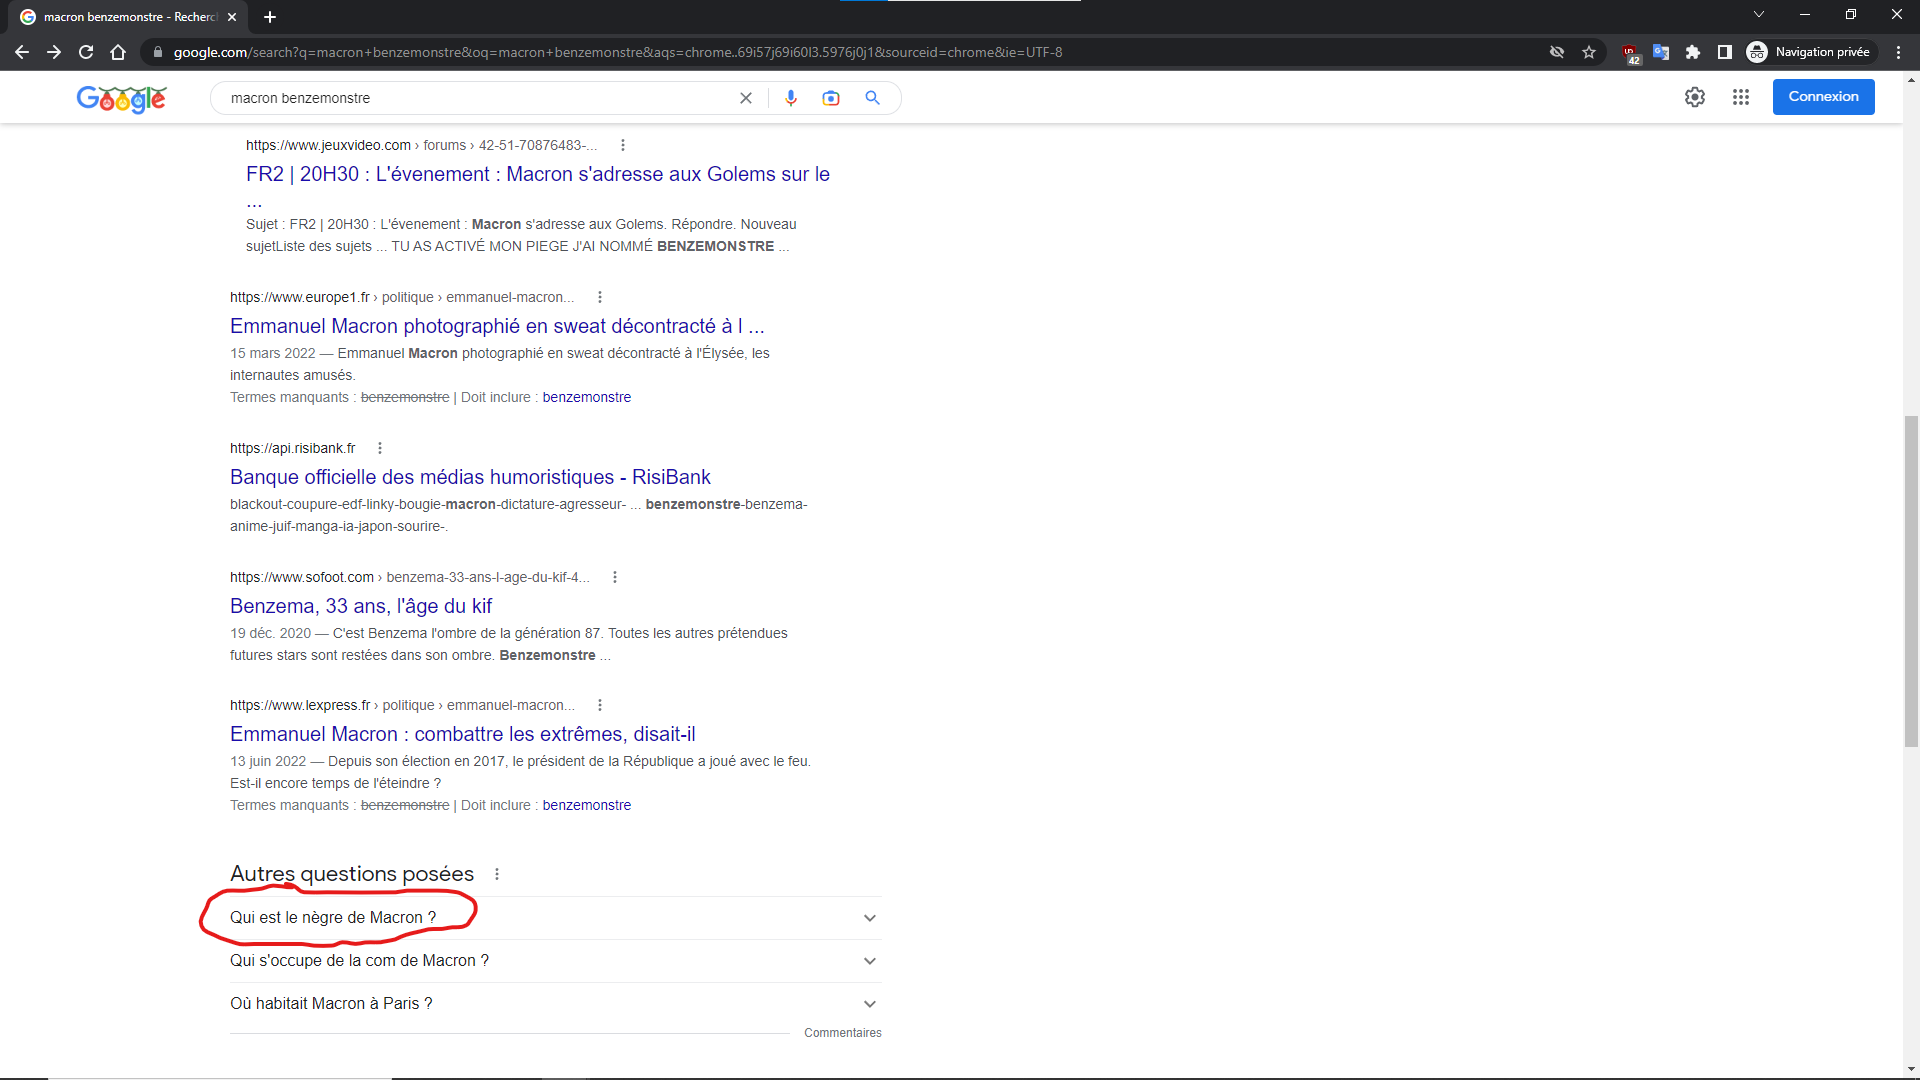Open Chrome three-dot main menu
The image size is (1920, 1080).
[x=1898, y=52]
